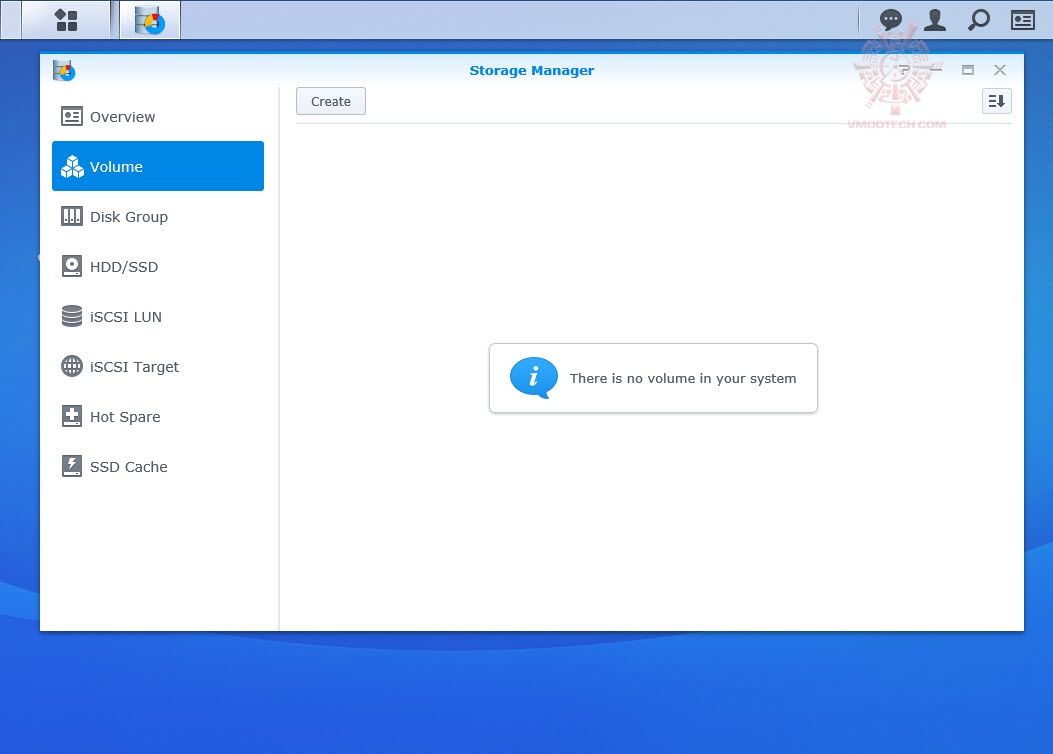Open the user account options icon
1053x754 pixels.
(x=935, y=20)
